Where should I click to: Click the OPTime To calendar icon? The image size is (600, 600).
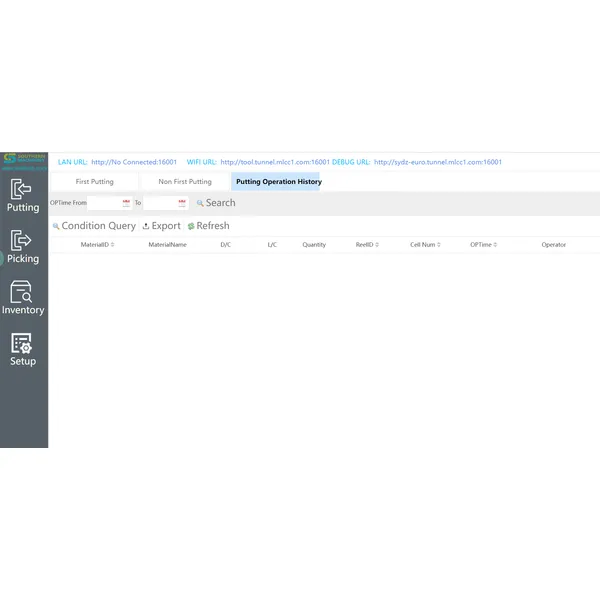tap(181, 203)
